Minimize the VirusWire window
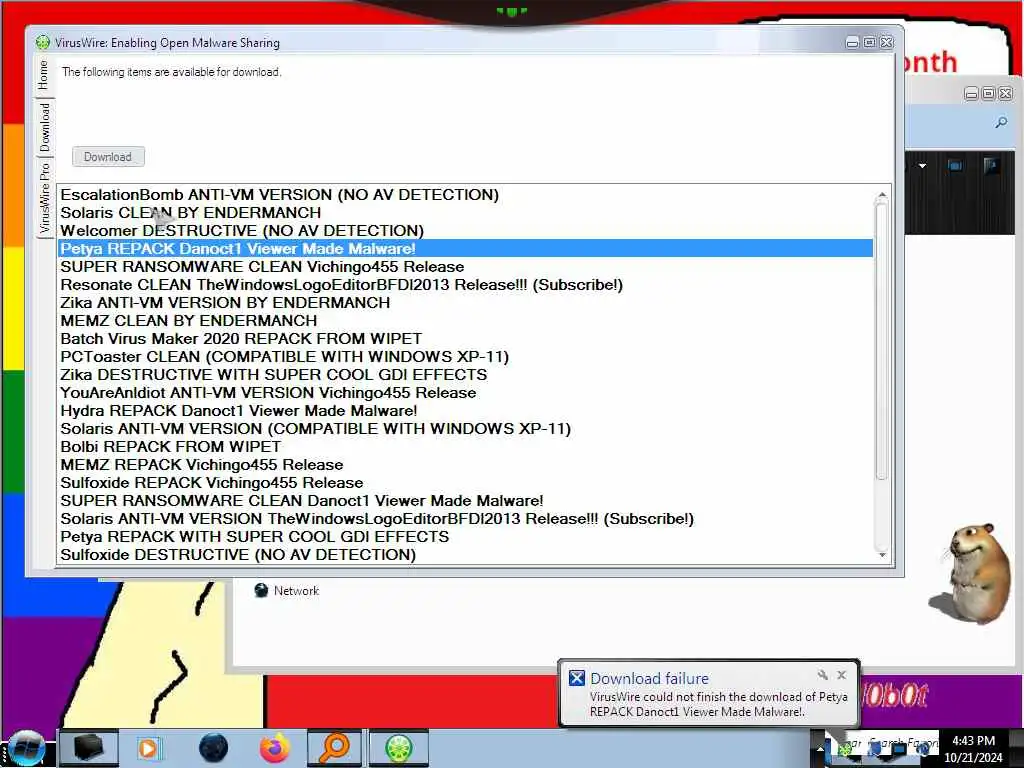Viewport: 1024px width, 768px height. pyautogui.click(x=852, y=42)
